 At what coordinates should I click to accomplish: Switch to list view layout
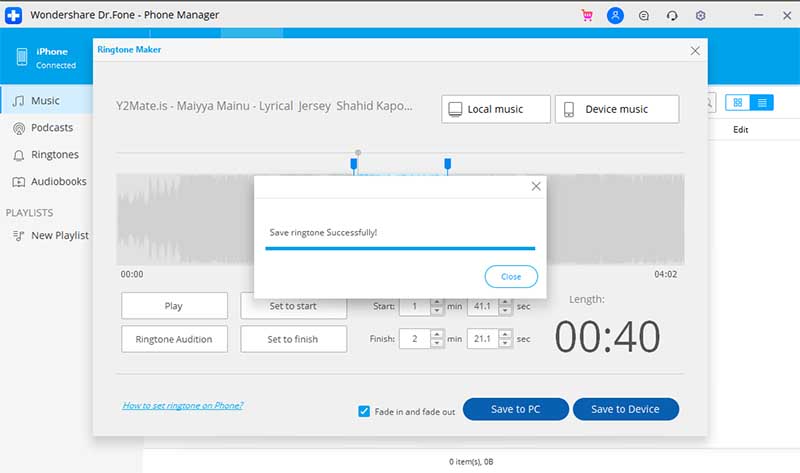[x=762, y=103]
